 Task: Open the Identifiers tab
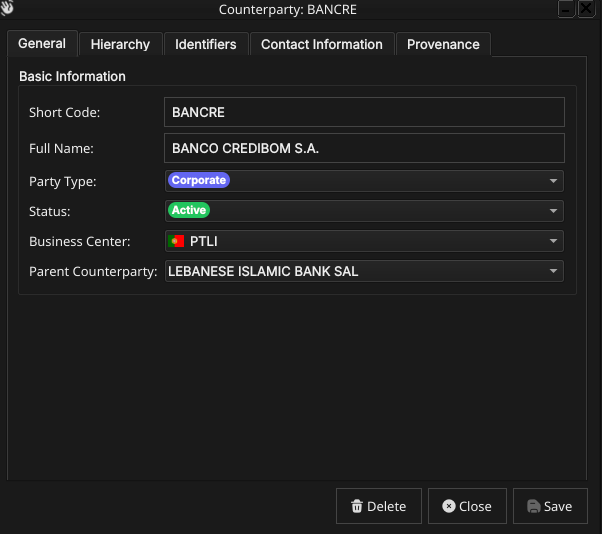(x=206, y=44)
